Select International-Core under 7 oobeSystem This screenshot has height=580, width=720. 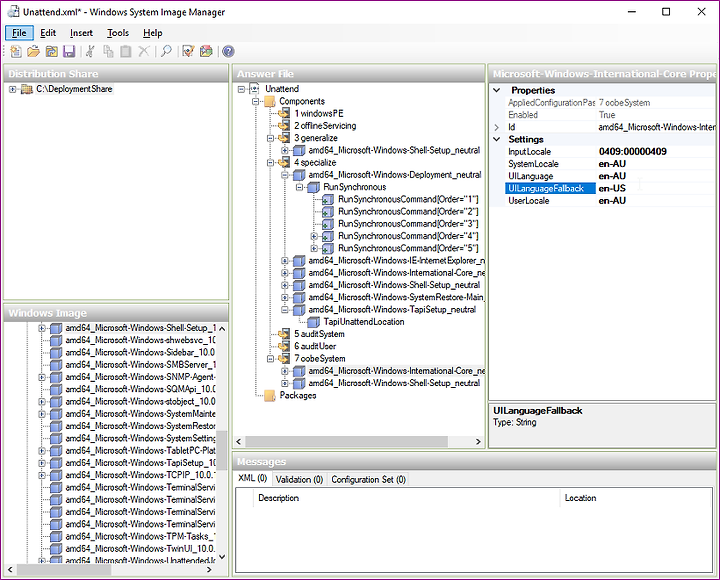click(396, 371)
